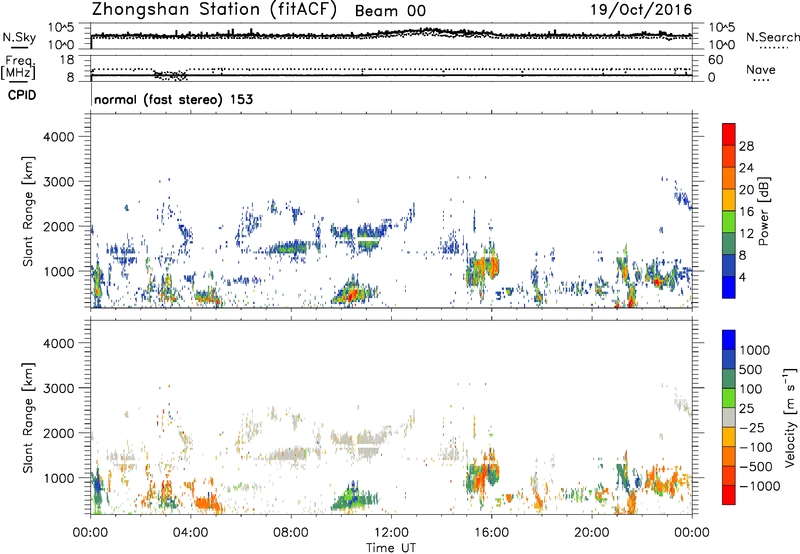Click the Velocity [m s⁻¹] colorbar label

pos(790,417)
